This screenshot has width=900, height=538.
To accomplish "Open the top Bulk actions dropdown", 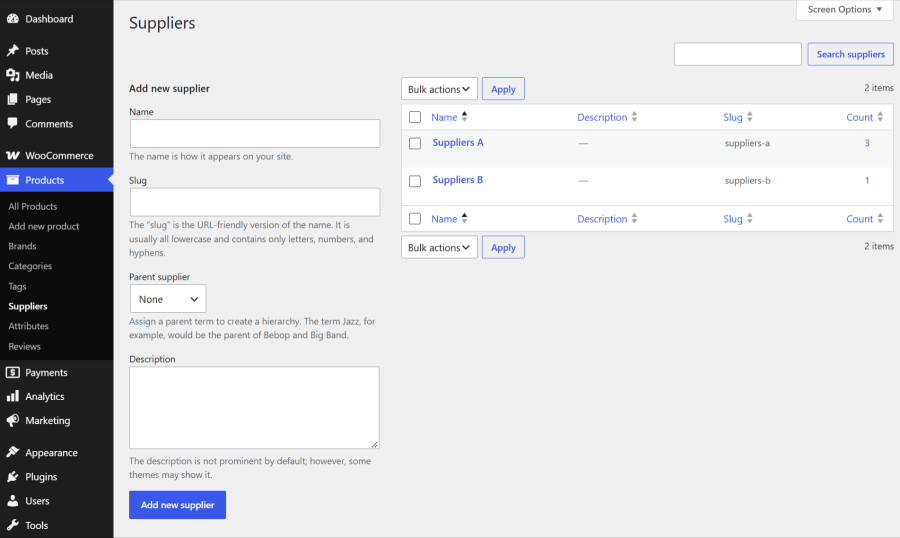I will point(439,89).
